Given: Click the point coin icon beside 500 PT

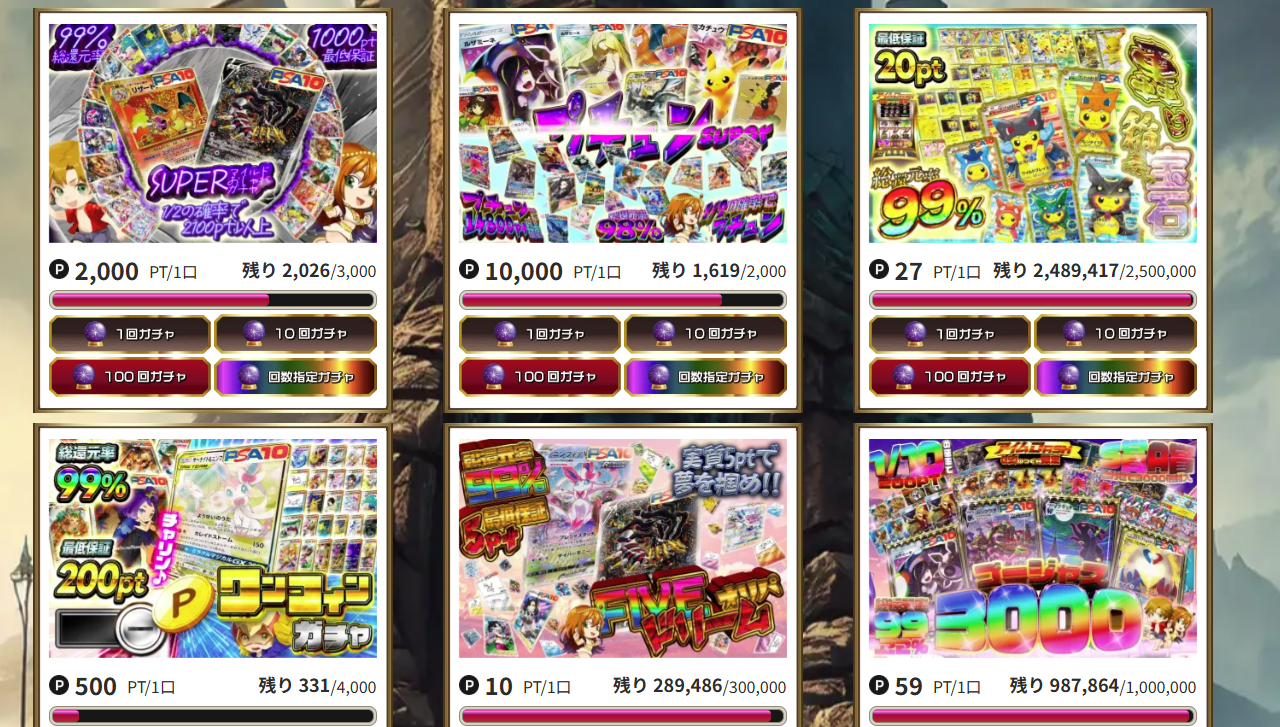Looking at the screenshot, I should click(59, 685).
